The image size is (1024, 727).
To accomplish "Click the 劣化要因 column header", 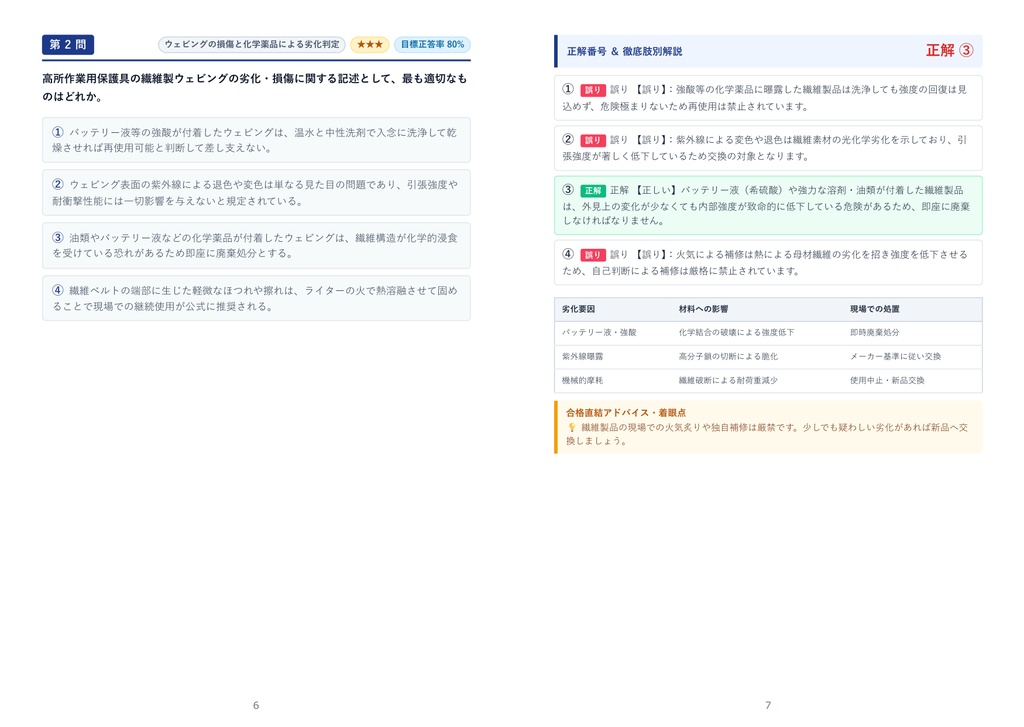I will [579, 309].
